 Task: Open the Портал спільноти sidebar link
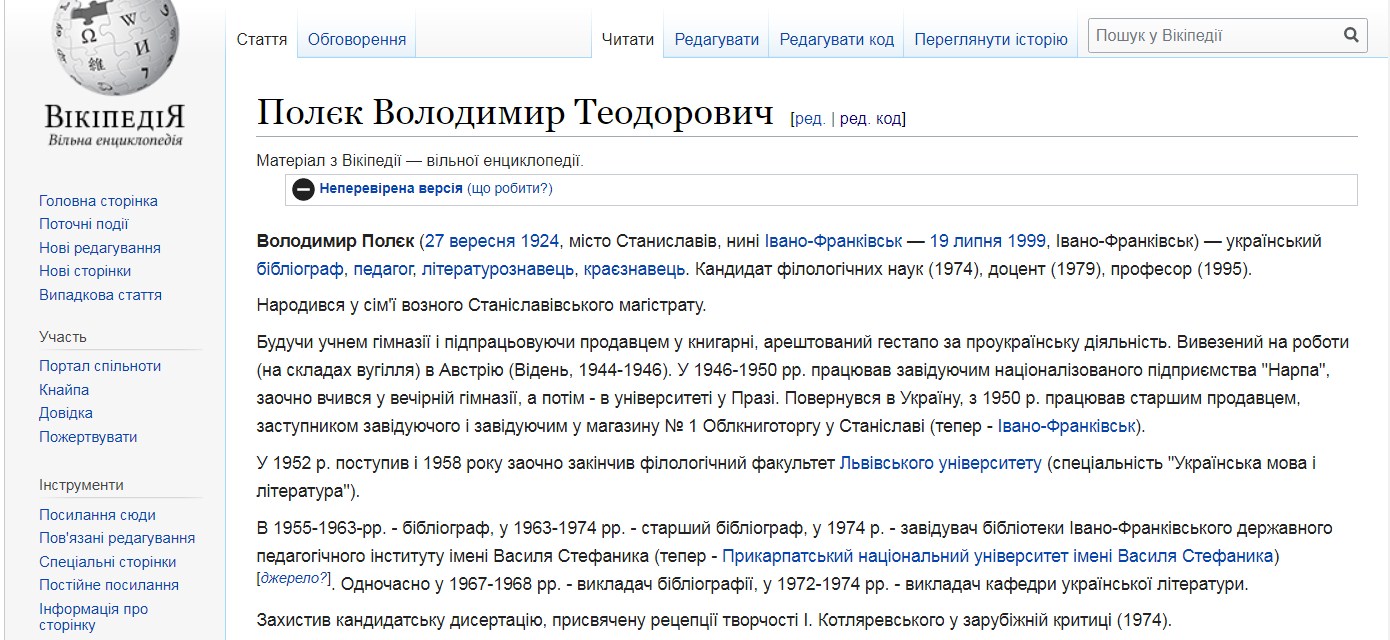100,366
